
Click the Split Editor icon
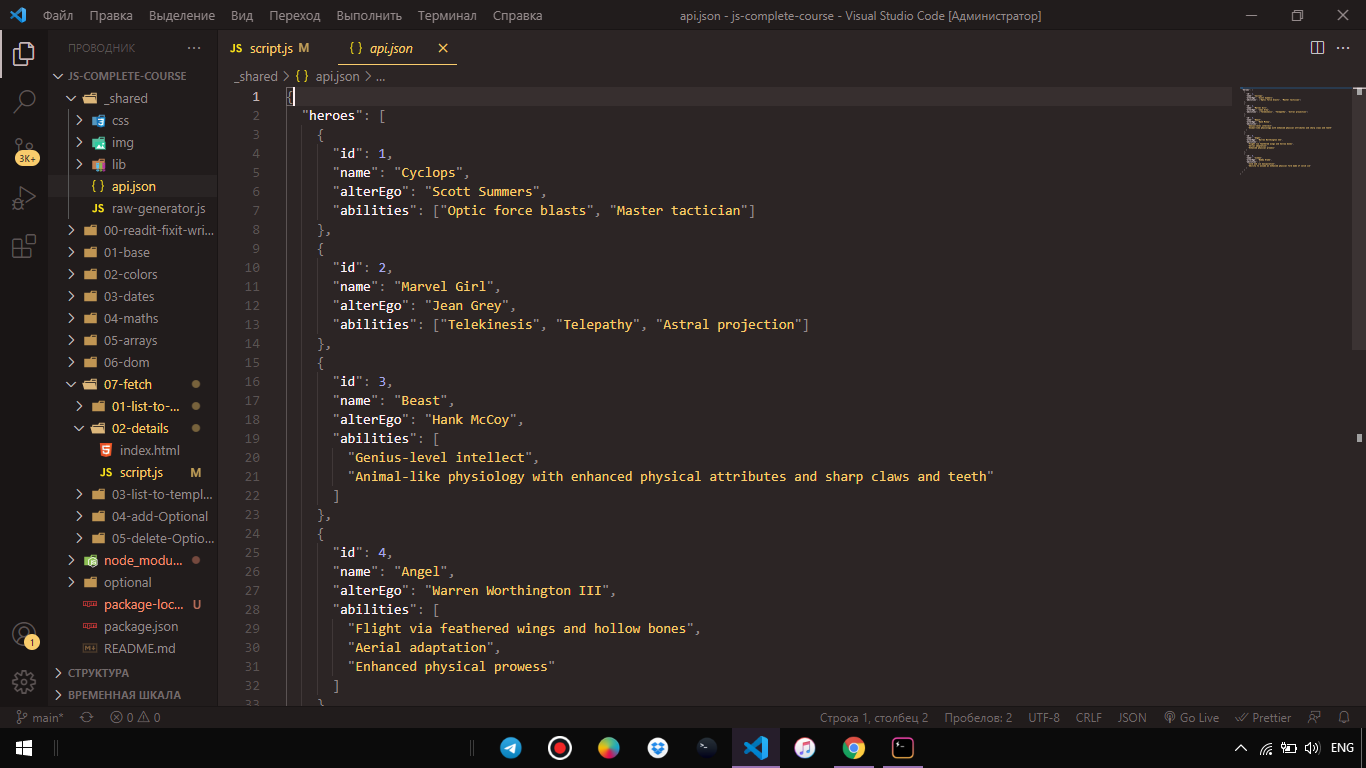[x=1317, y=48]
